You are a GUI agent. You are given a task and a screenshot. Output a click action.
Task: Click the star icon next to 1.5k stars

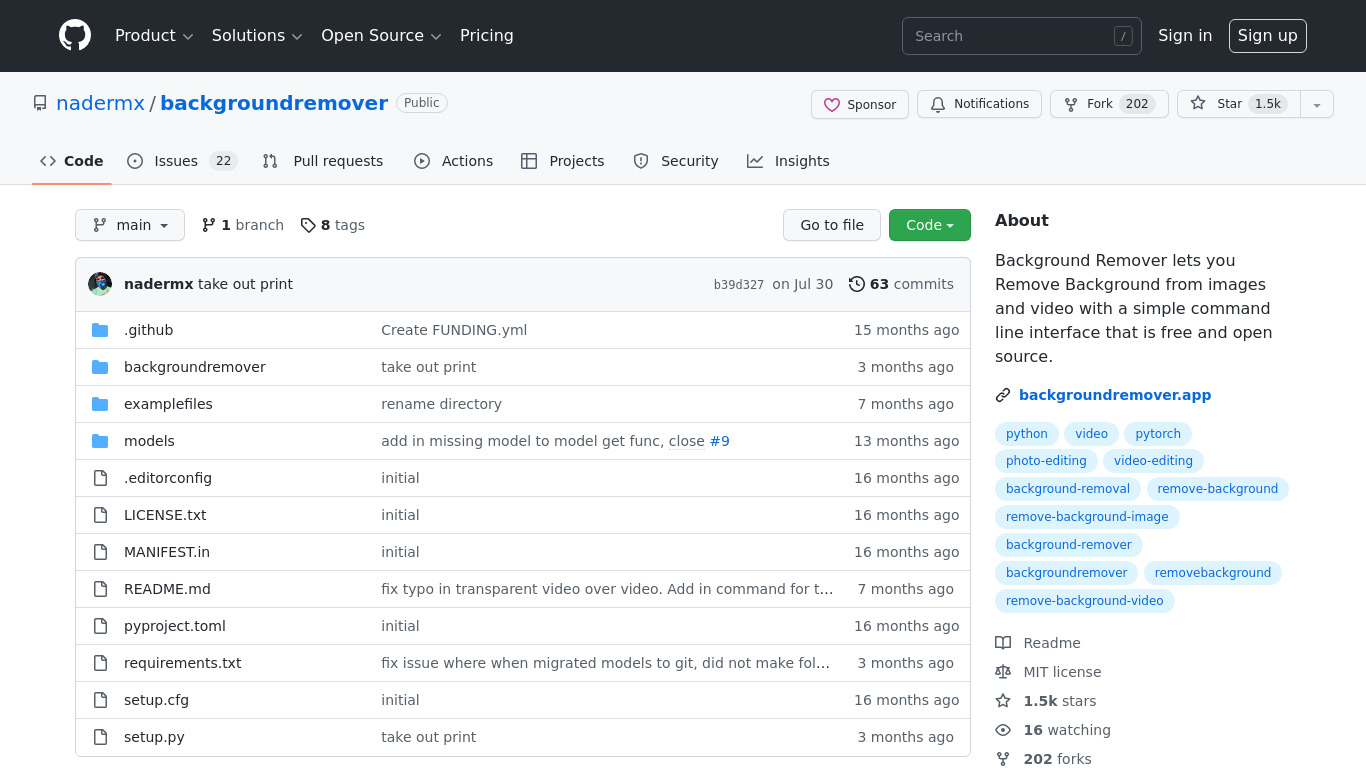pyautogui.click(x=1003, y=701)
